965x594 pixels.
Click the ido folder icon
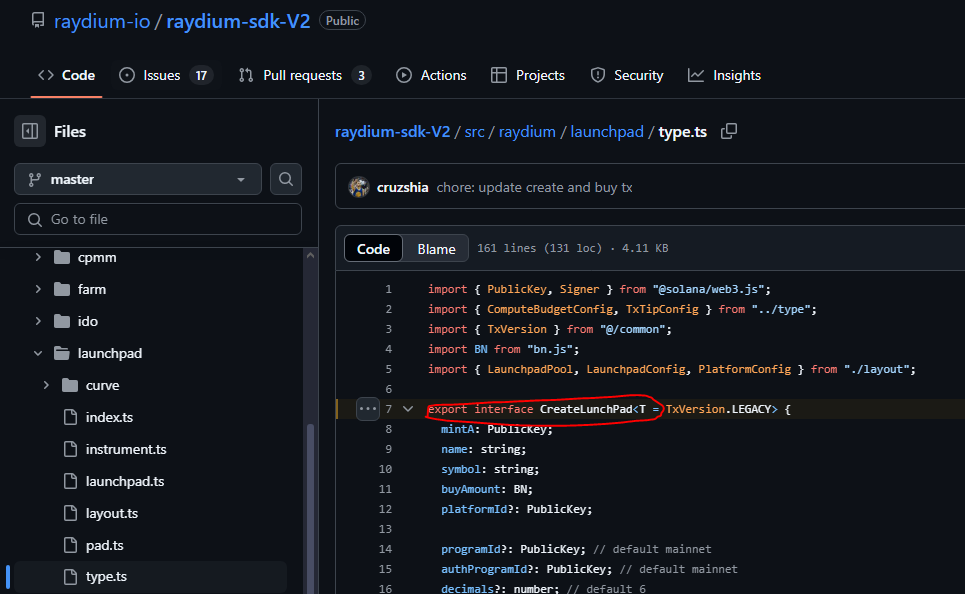[x=62, y=321]
